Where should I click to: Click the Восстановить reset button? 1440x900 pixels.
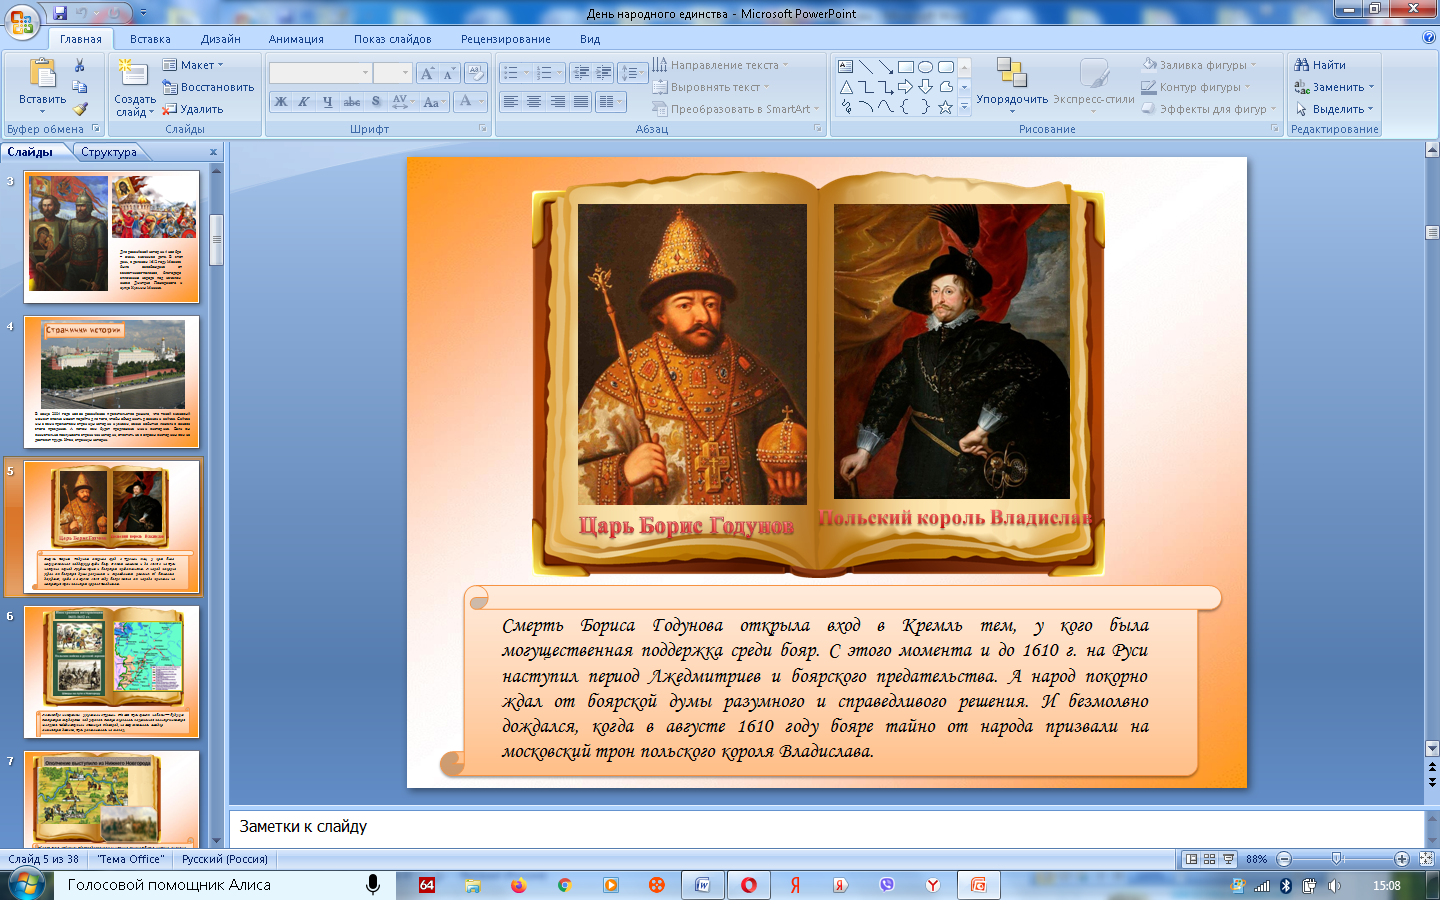(x=208, y=87)
